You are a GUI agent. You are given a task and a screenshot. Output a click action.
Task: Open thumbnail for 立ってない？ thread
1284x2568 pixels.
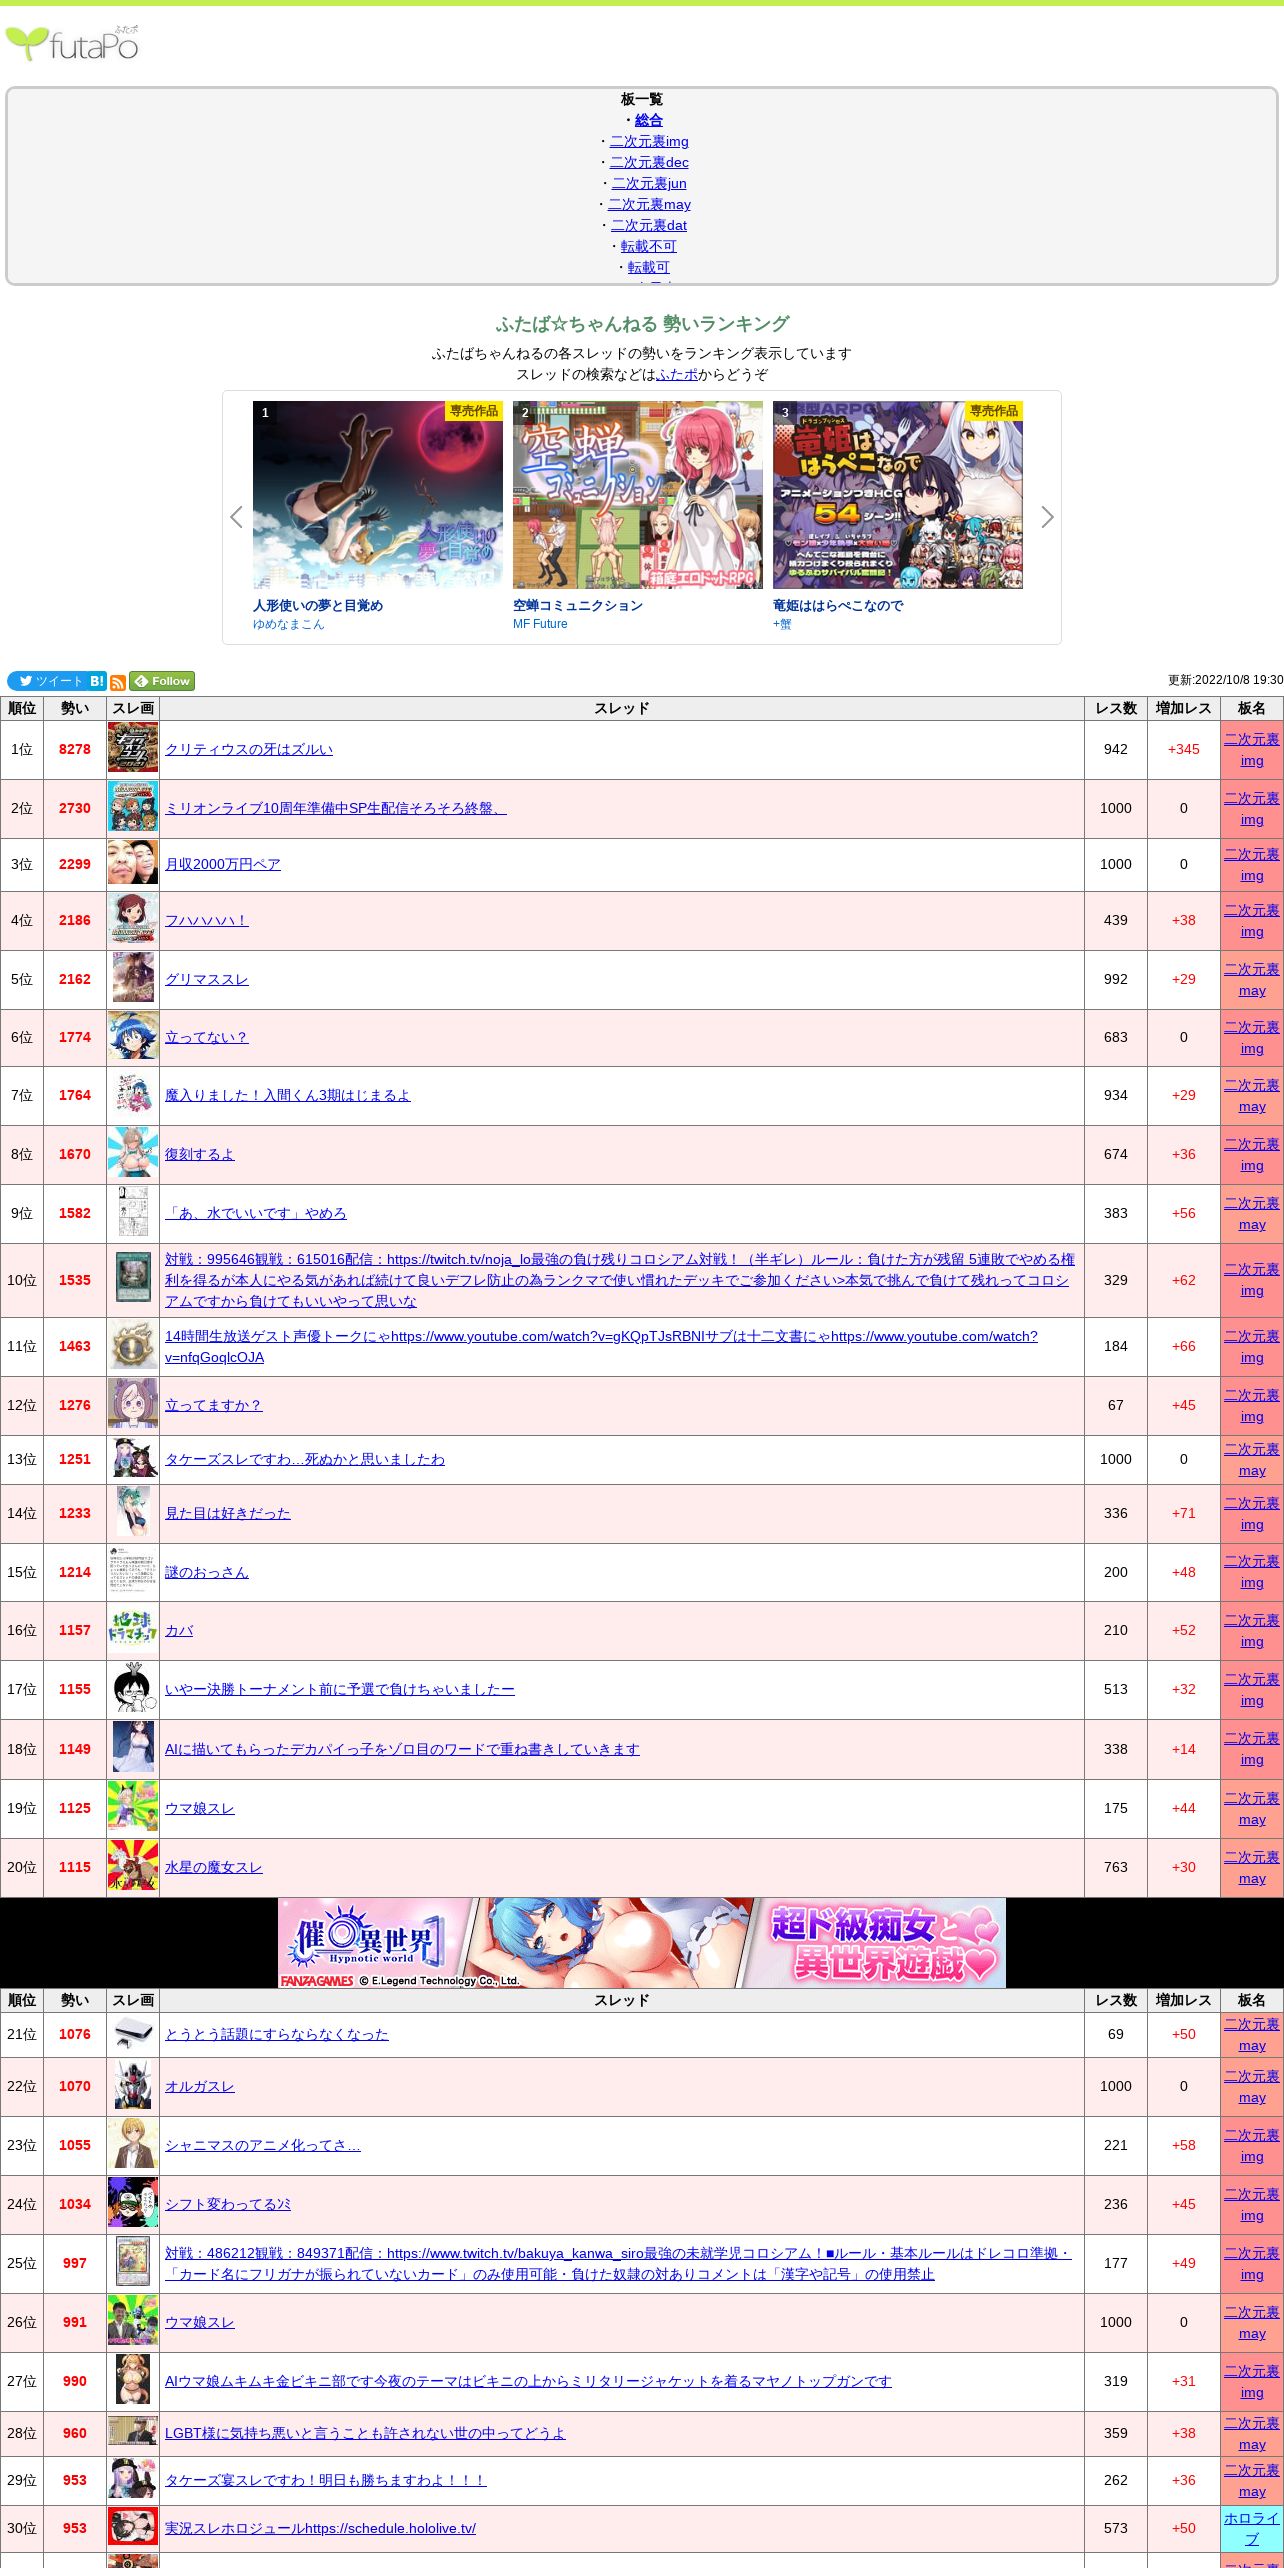point(133,1037)
